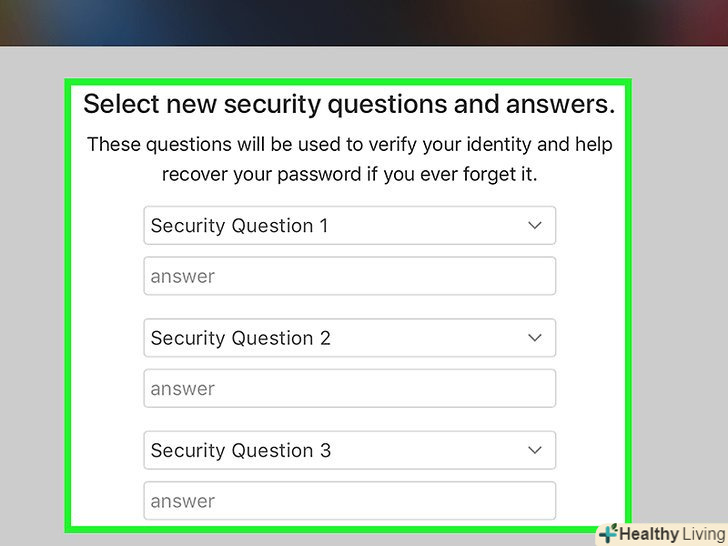Click the dark banner image at the top
Image resolution: width=728 pixels, height=546 pixels.
[364, 22]
